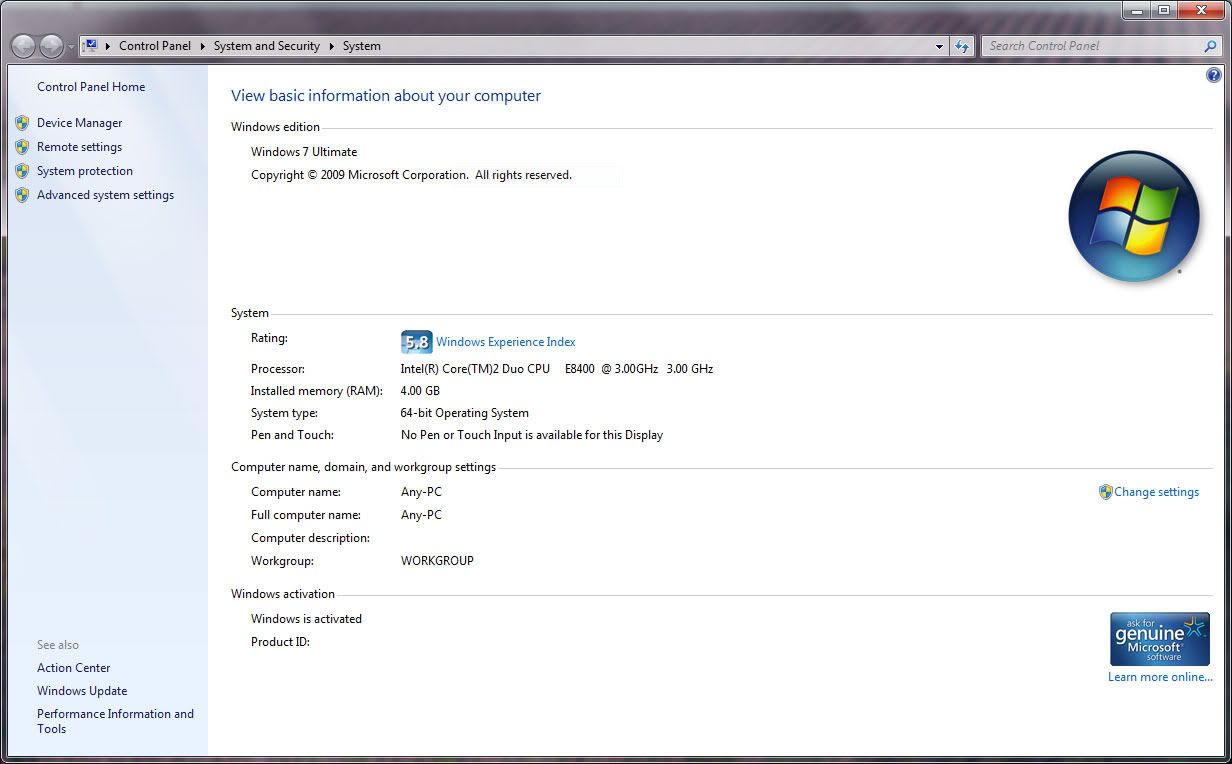Click the shield icon beside Remote settings

(x=22, y=147)
